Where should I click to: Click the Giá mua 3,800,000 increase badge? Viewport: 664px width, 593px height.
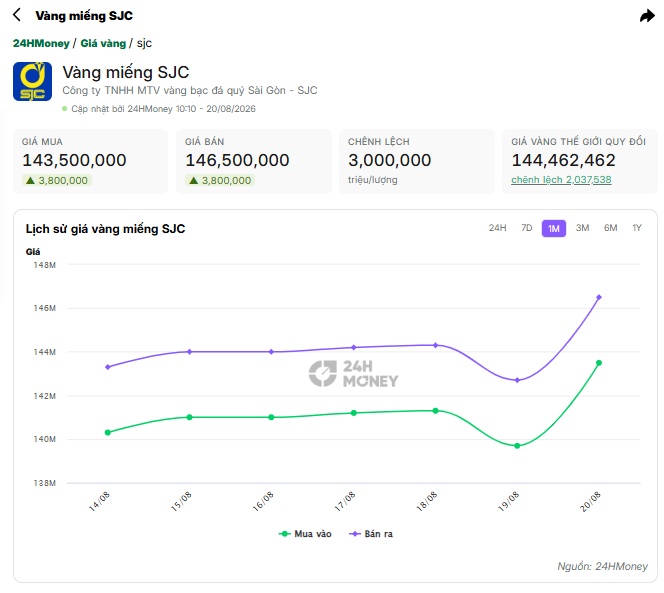pyautogui.click(x=57, y=180)
